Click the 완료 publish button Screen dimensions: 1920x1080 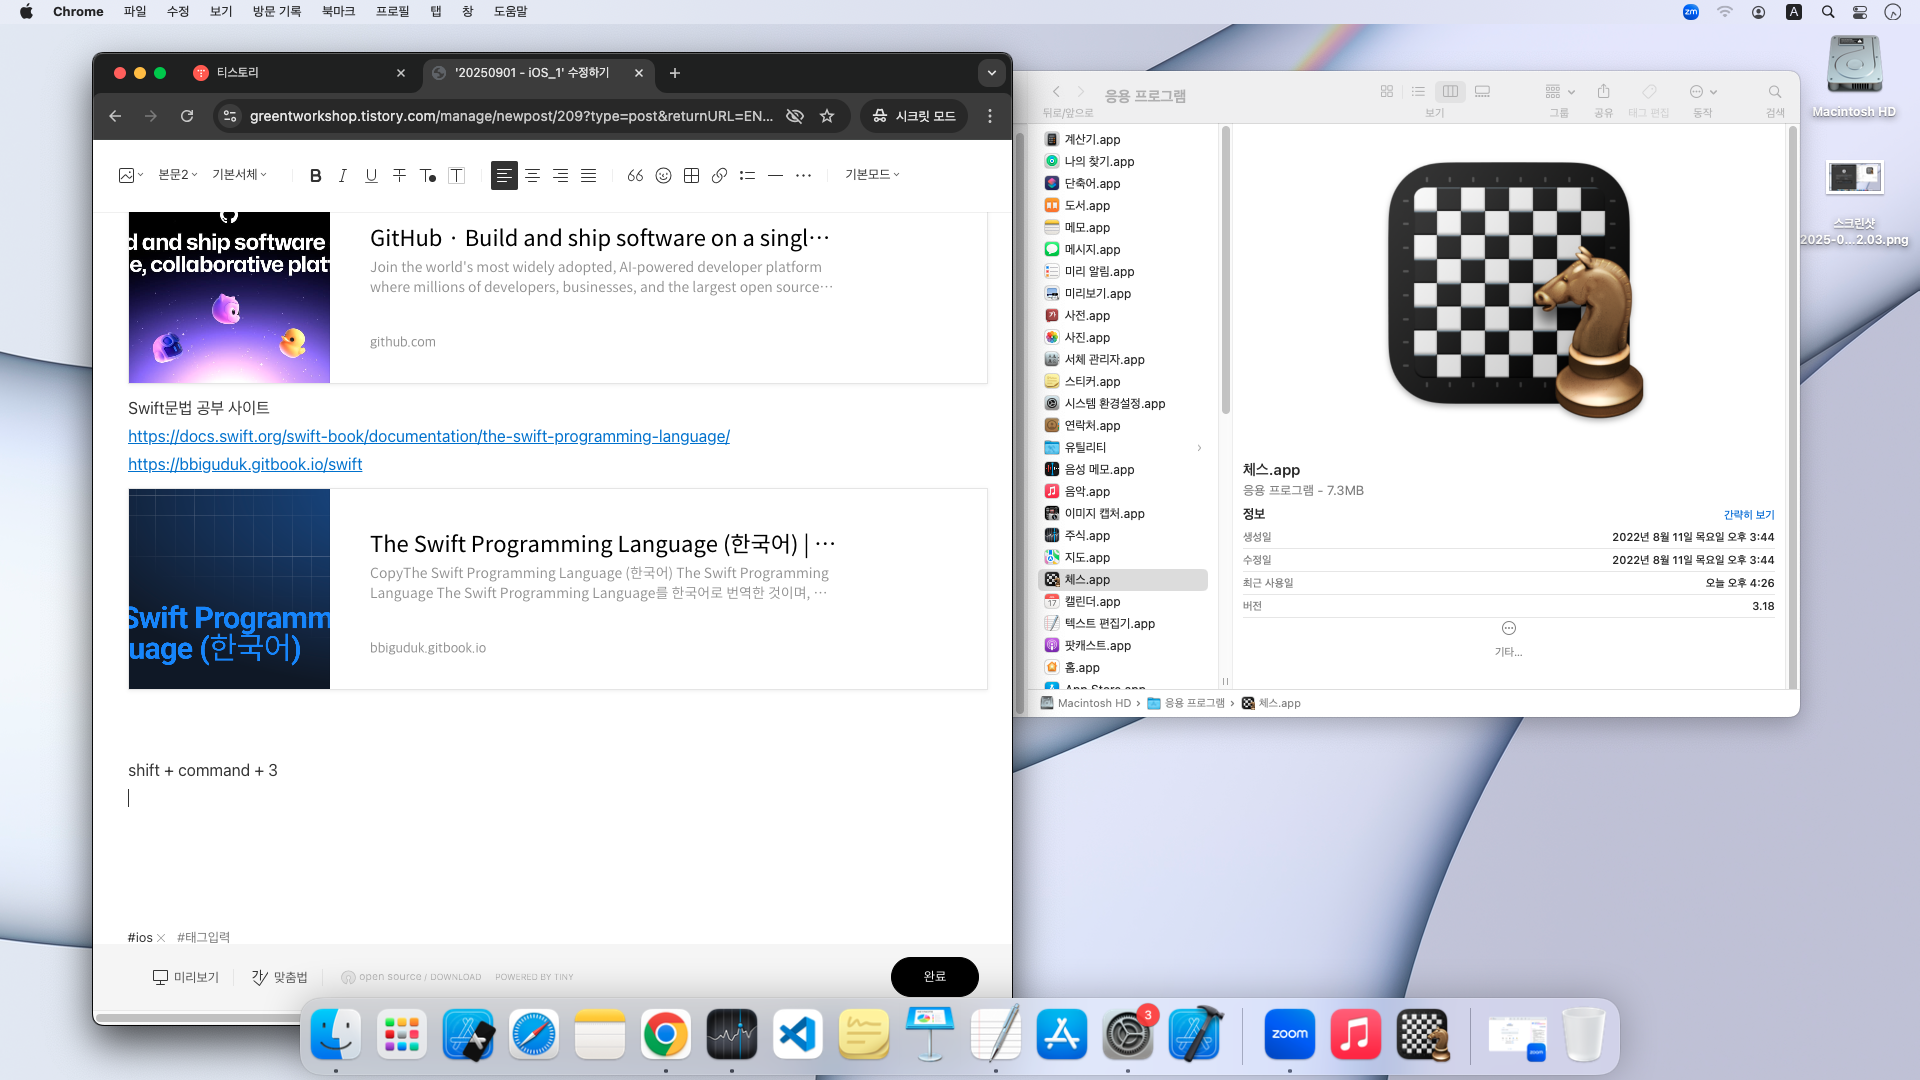934,976
